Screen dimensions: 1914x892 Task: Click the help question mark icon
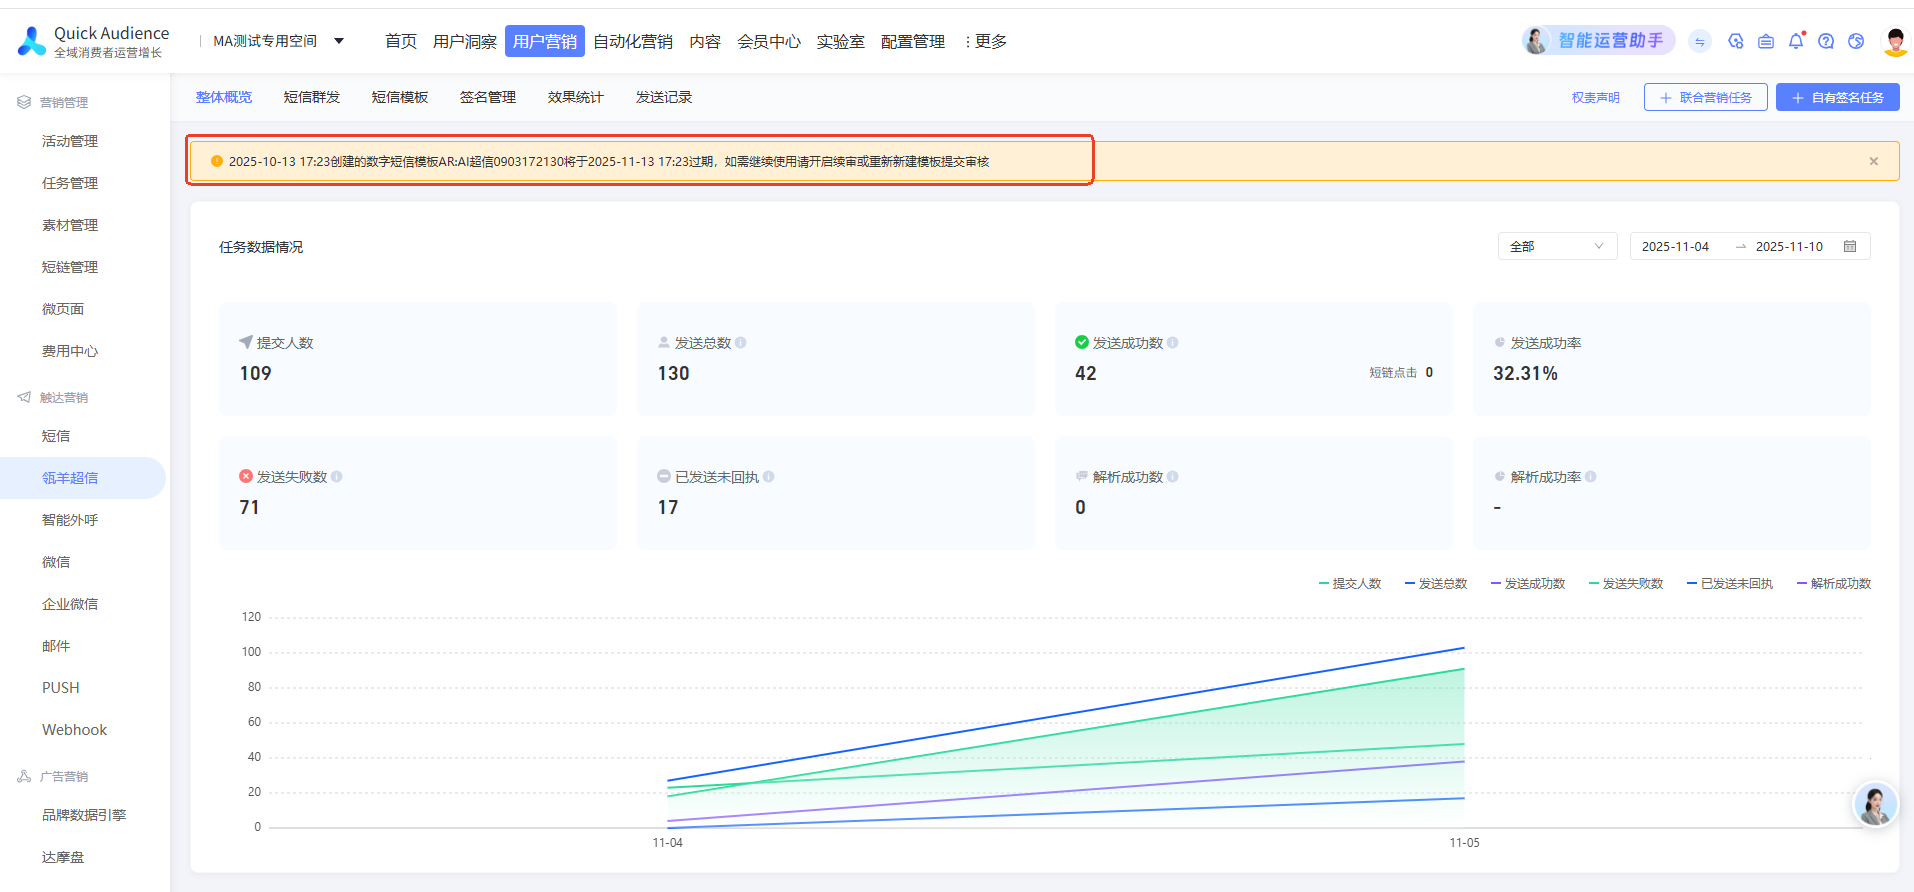click(1826, 41)
